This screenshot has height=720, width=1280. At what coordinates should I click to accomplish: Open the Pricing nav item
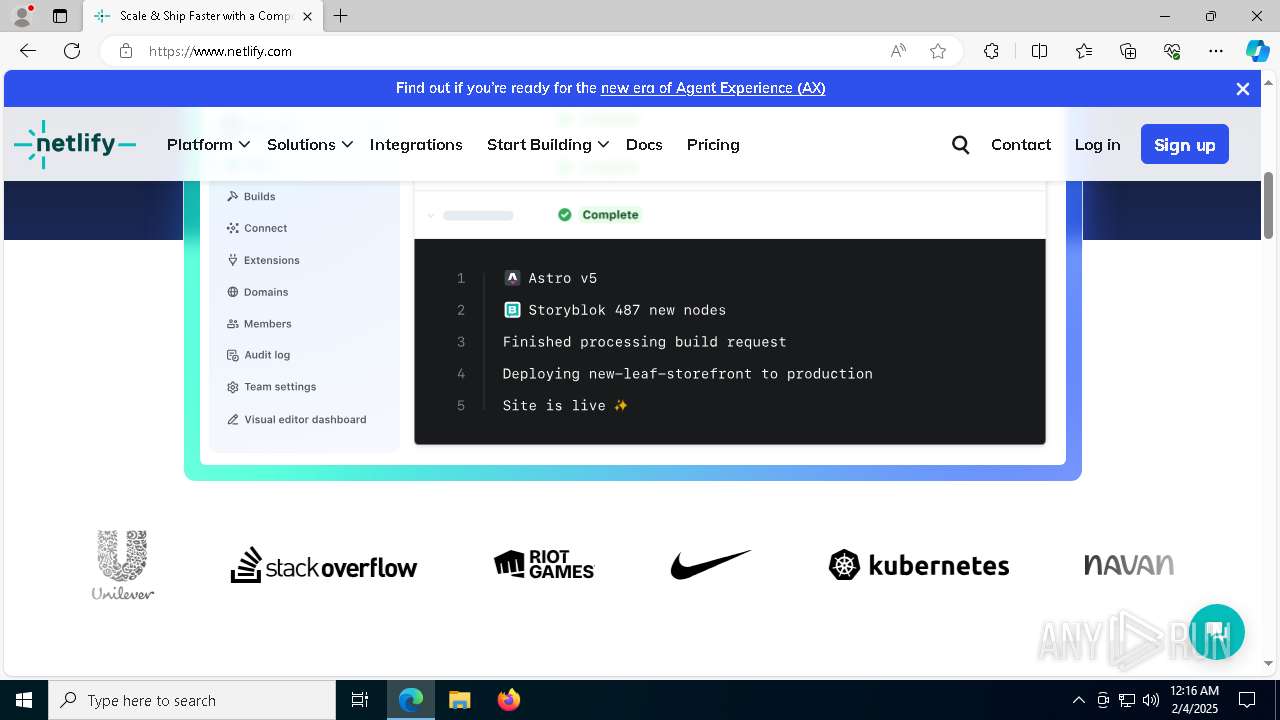[x=713, y=145]
